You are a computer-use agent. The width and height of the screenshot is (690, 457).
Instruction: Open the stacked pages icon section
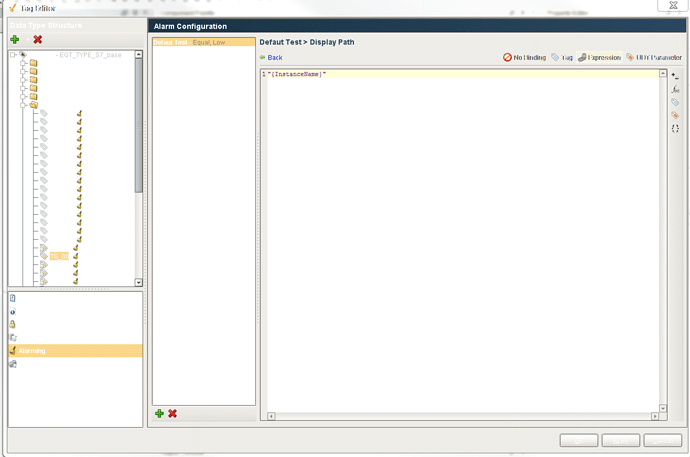tap(13, 337)
